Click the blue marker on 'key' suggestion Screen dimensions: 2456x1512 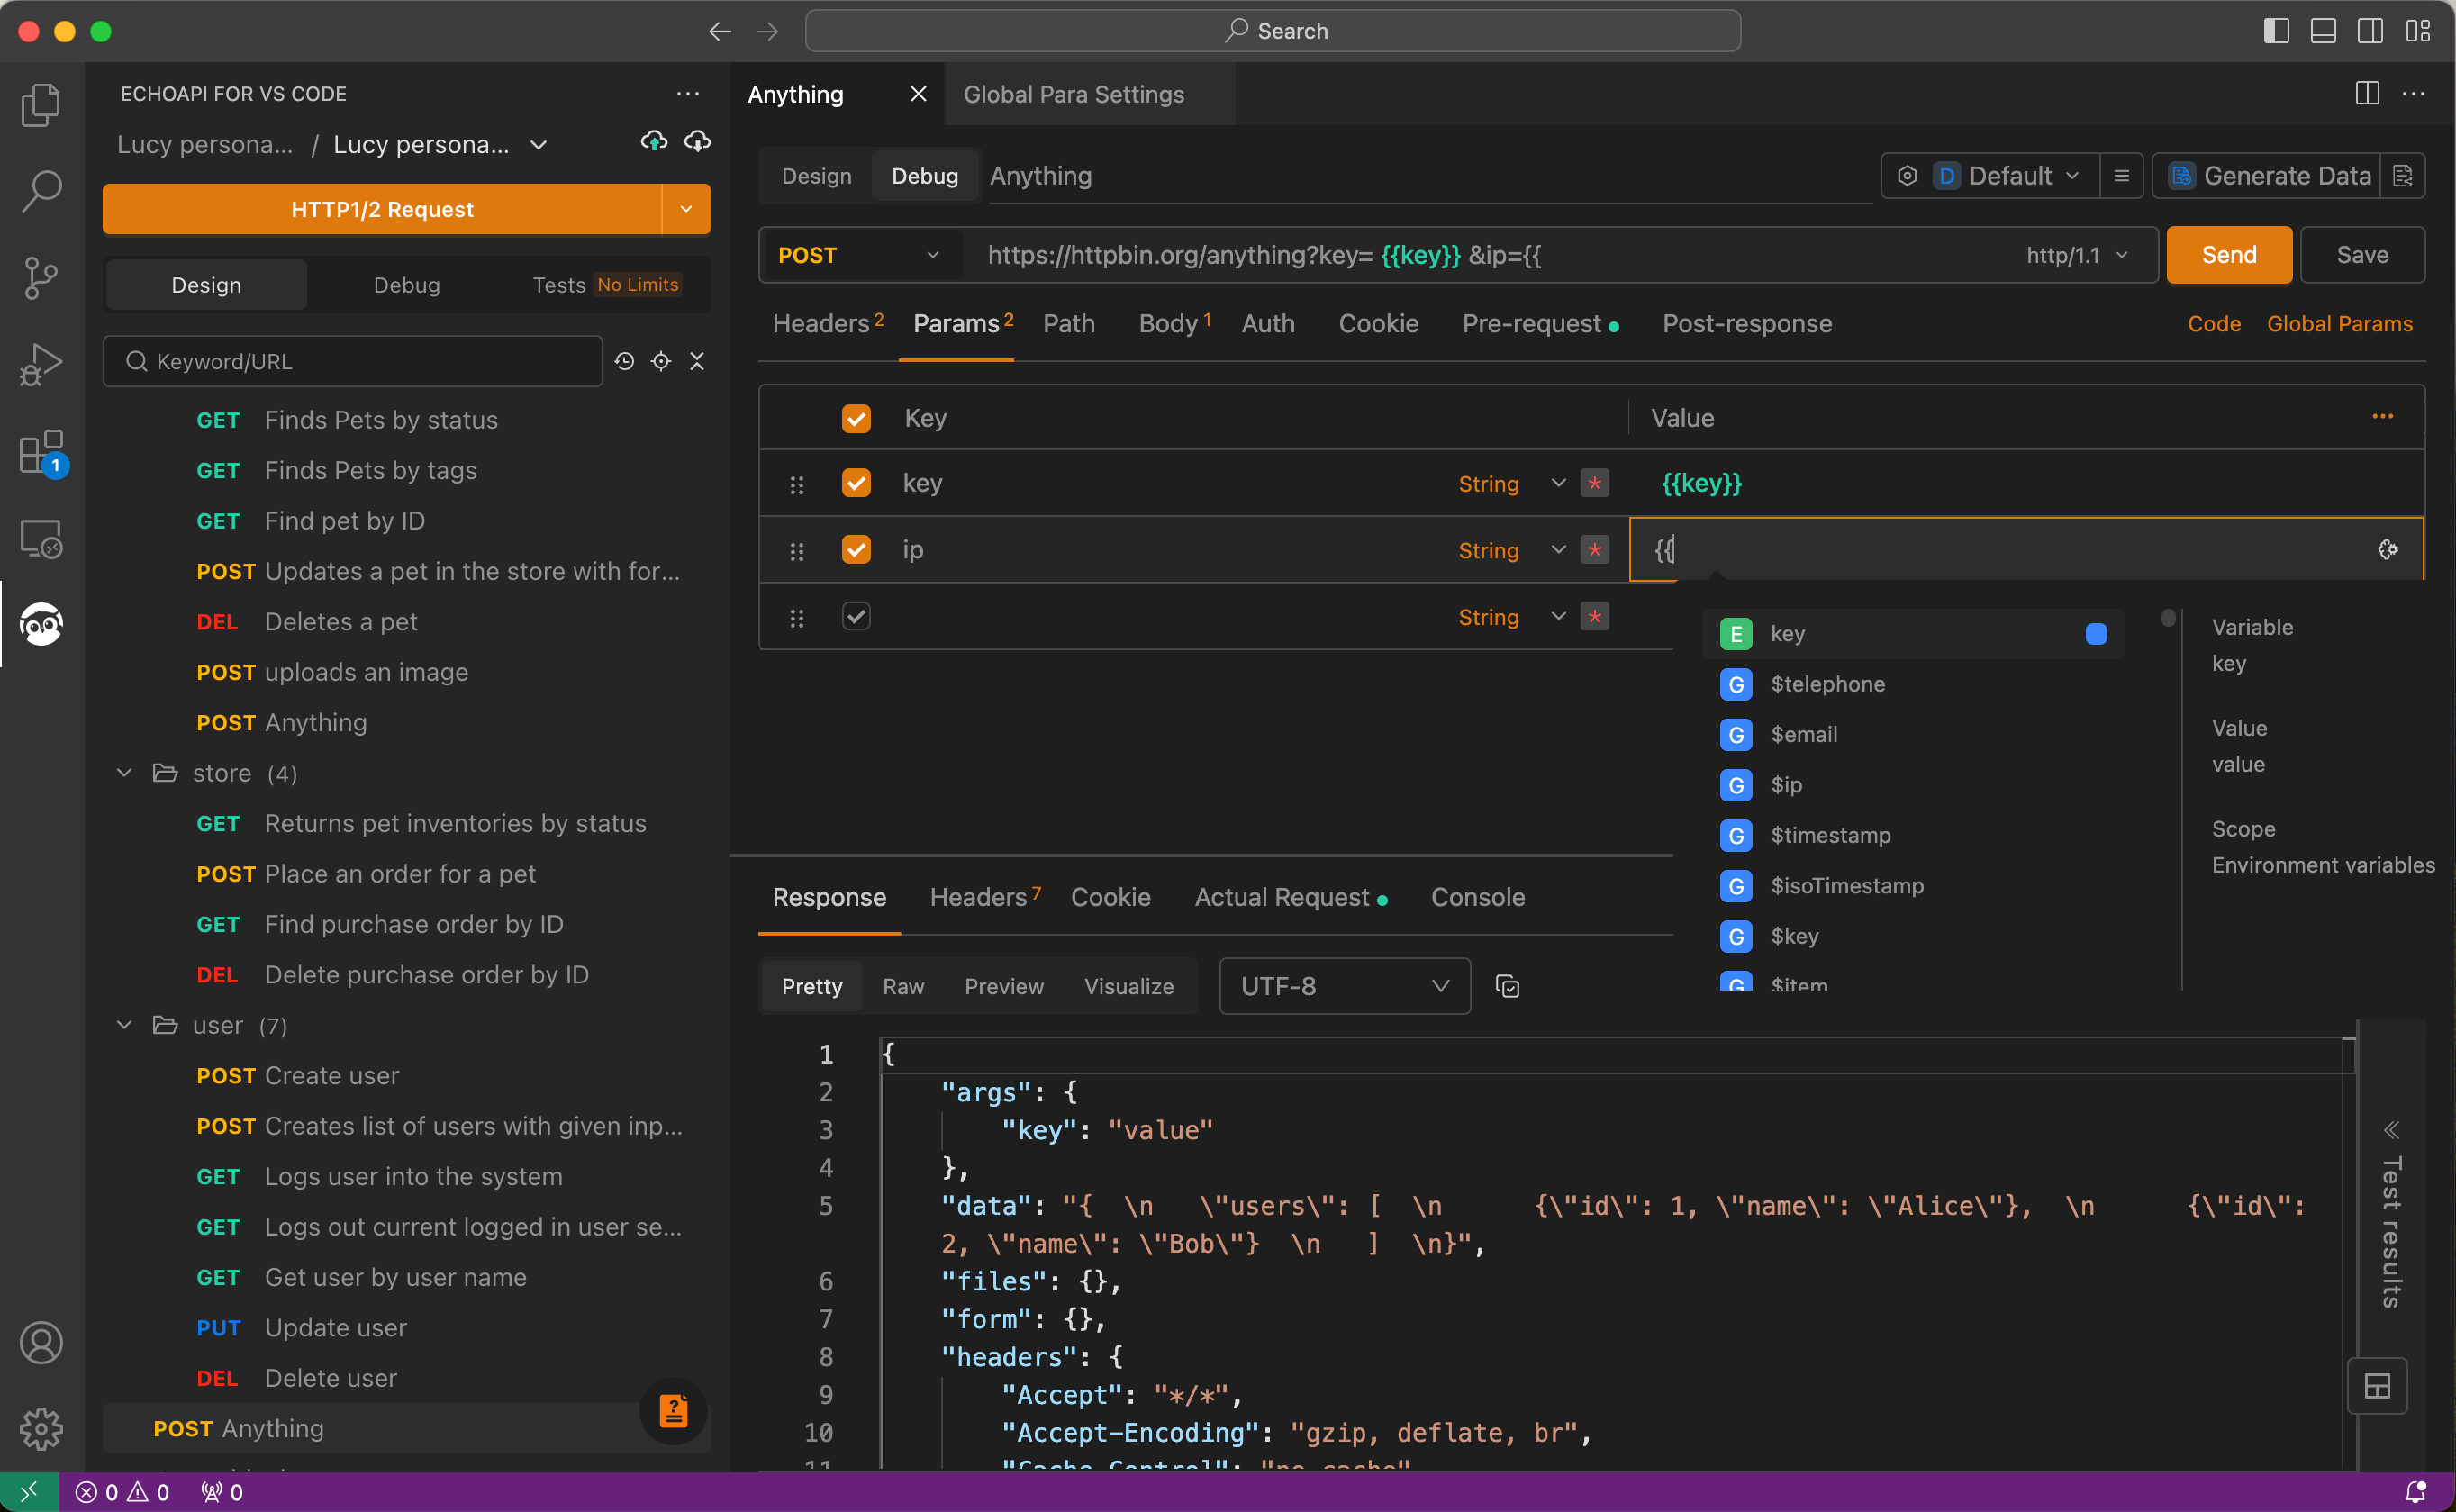click(x=2096, y=633)
